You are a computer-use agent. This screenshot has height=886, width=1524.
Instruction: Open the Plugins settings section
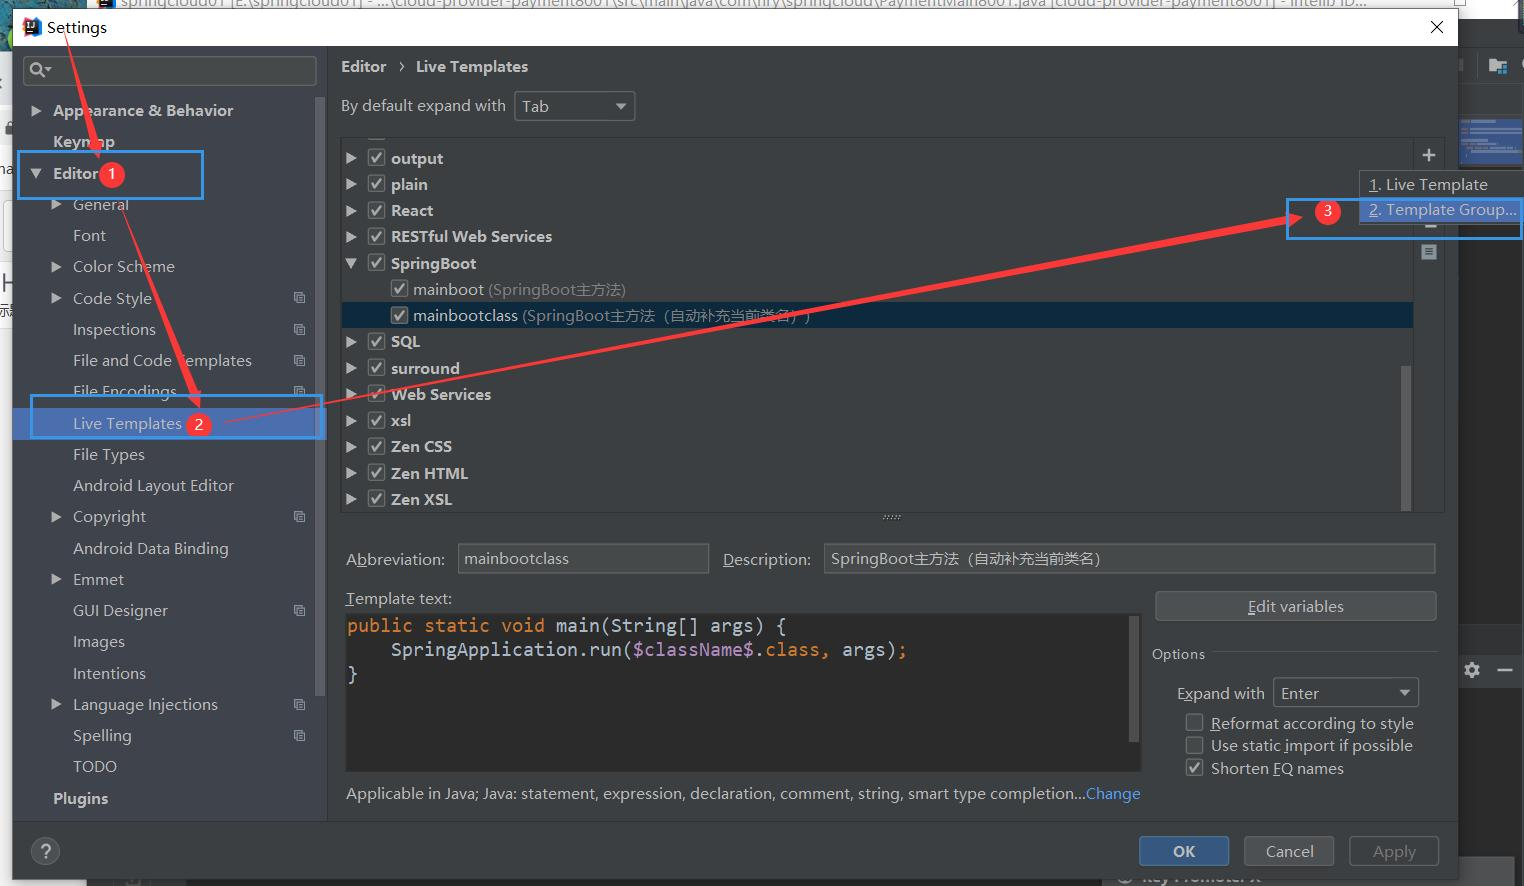pos(81,798)
